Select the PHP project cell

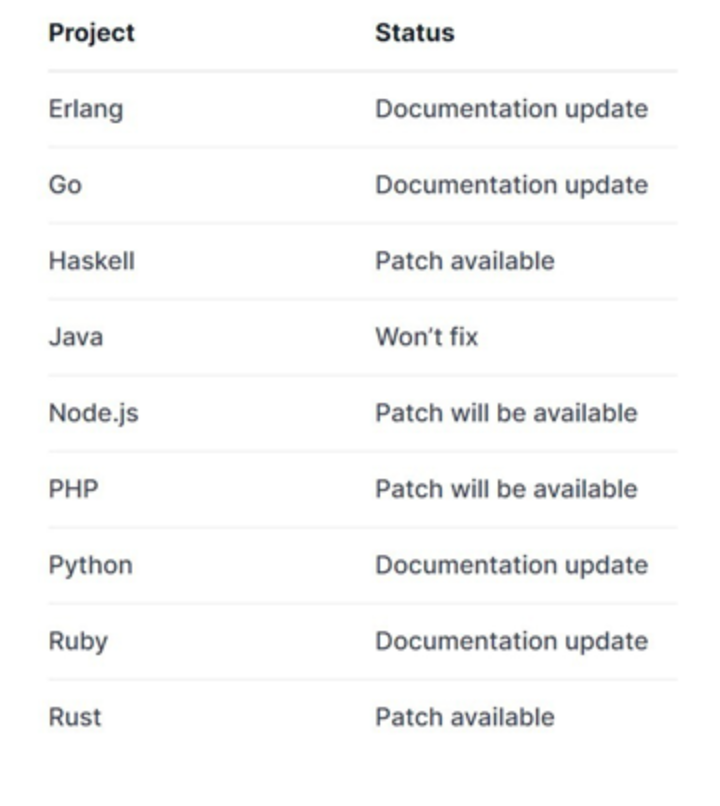(x=73, y=489)
